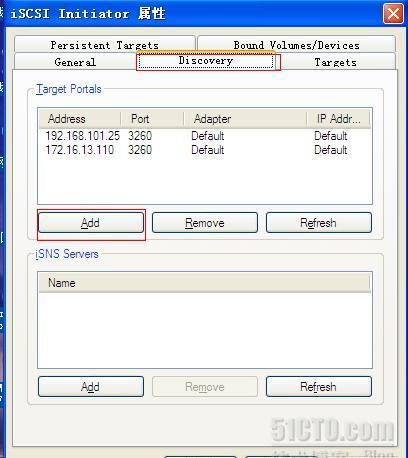
Task: Select portal entry 192.168.101.25
Action: click(205, 136)
